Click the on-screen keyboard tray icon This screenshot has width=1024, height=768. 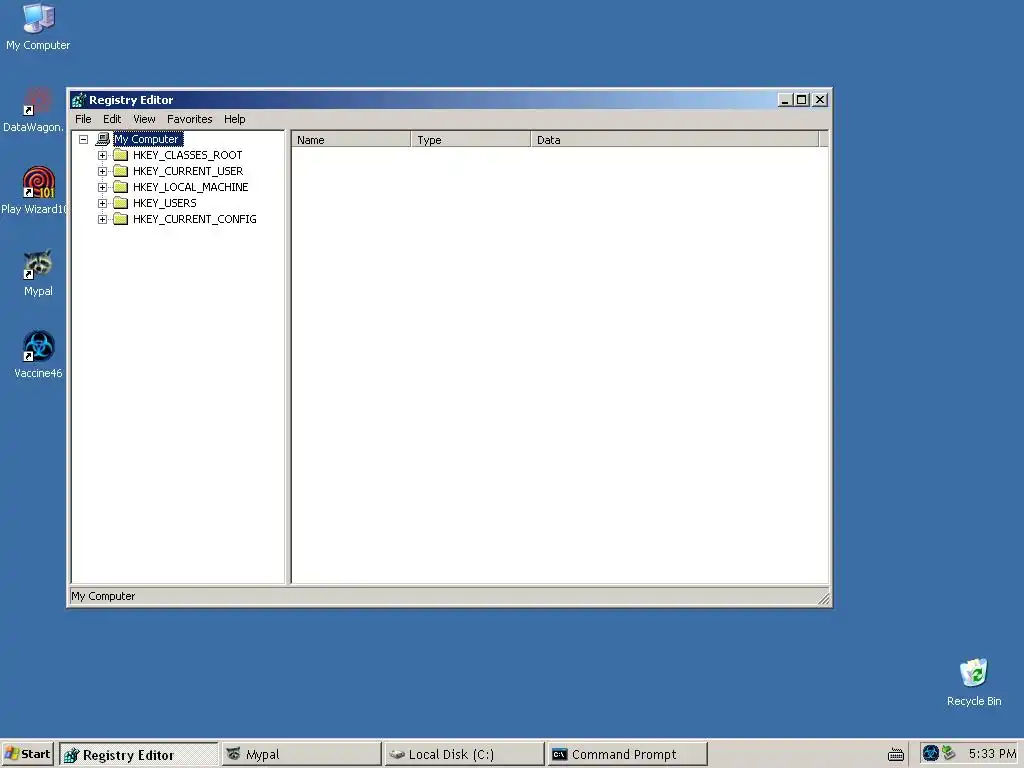click(x=896, y=754)
